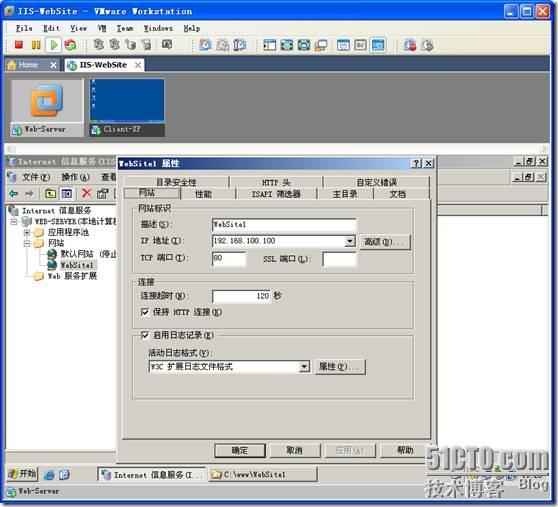Select the Client-XP thumbnail
Screen dimensions: 558x507
coord(127,107)
